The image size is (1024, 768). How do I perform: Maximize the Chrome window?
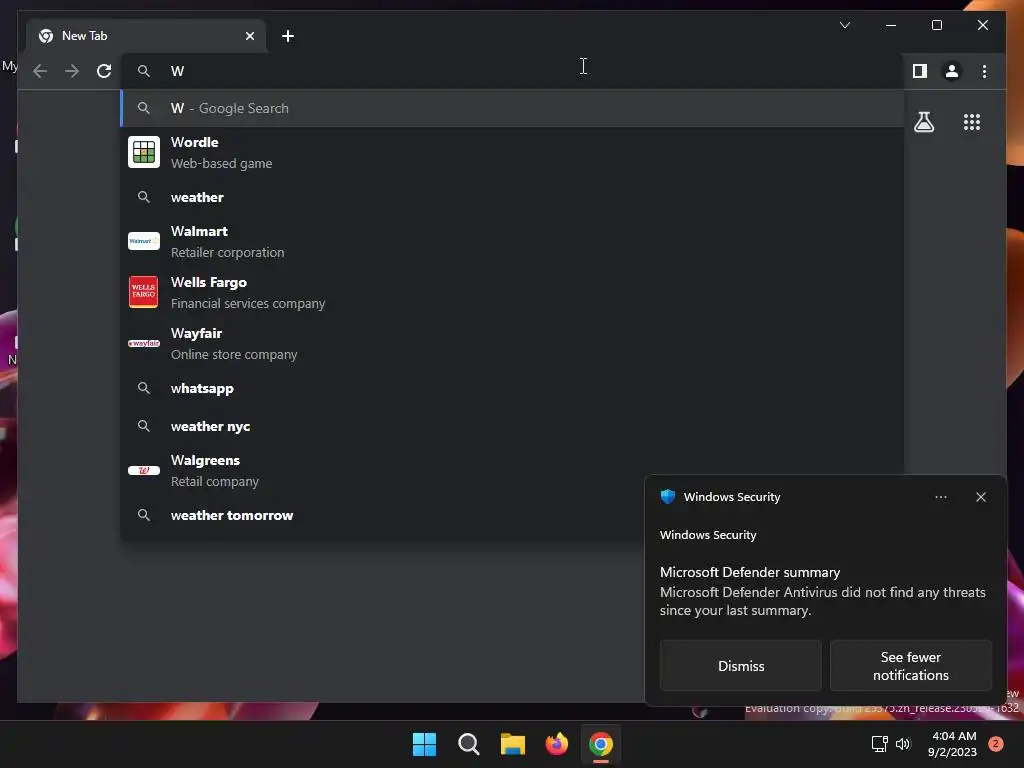936,25
